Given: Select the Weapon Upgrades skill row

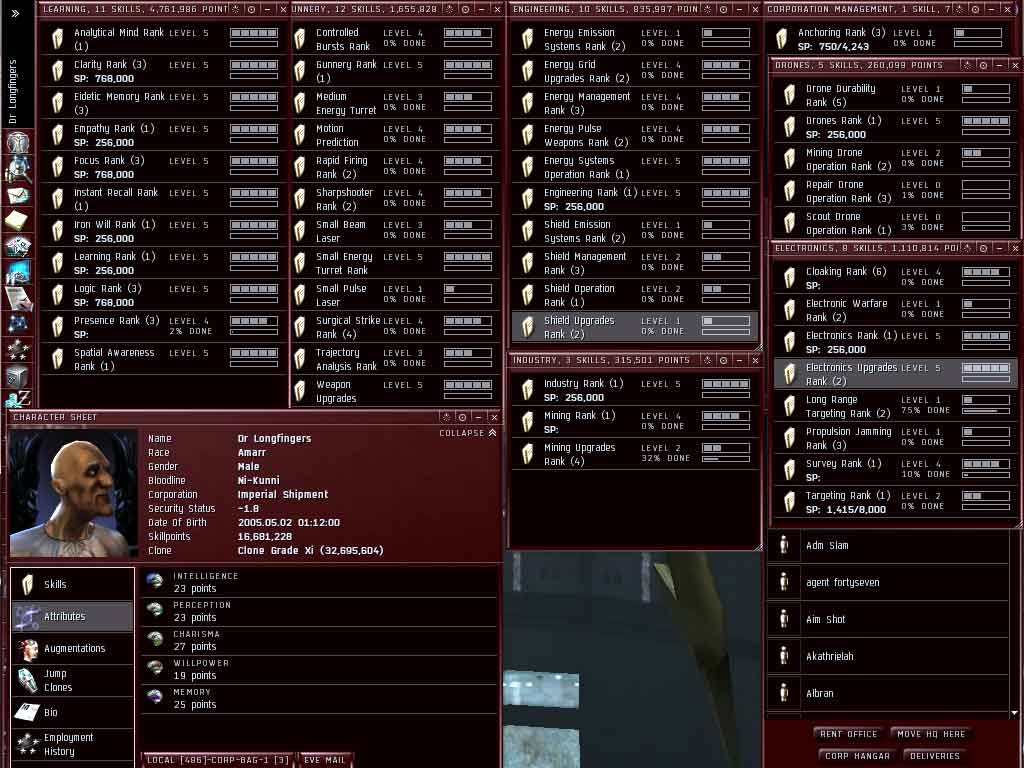Looking at the screenshot, I should (395, 391).
